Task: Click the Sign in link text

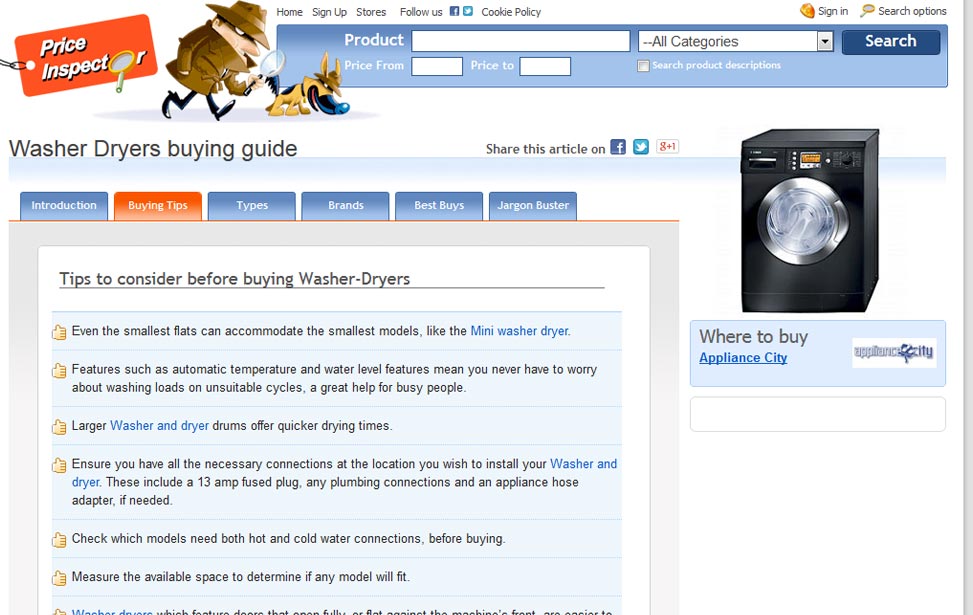Action: pyautogui.click(x=833, y=11)
